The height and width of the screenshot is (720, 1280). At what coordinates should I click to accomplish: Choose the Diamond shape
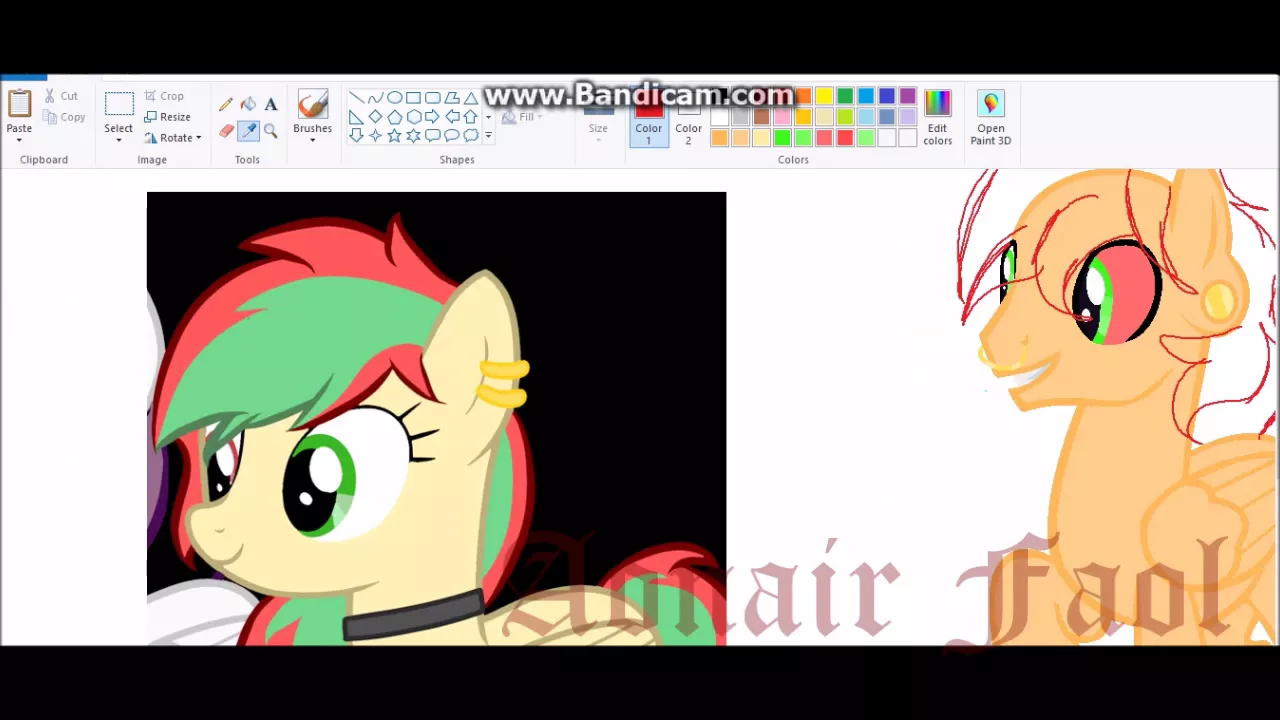pyautogui.click(x=375, y=117)
